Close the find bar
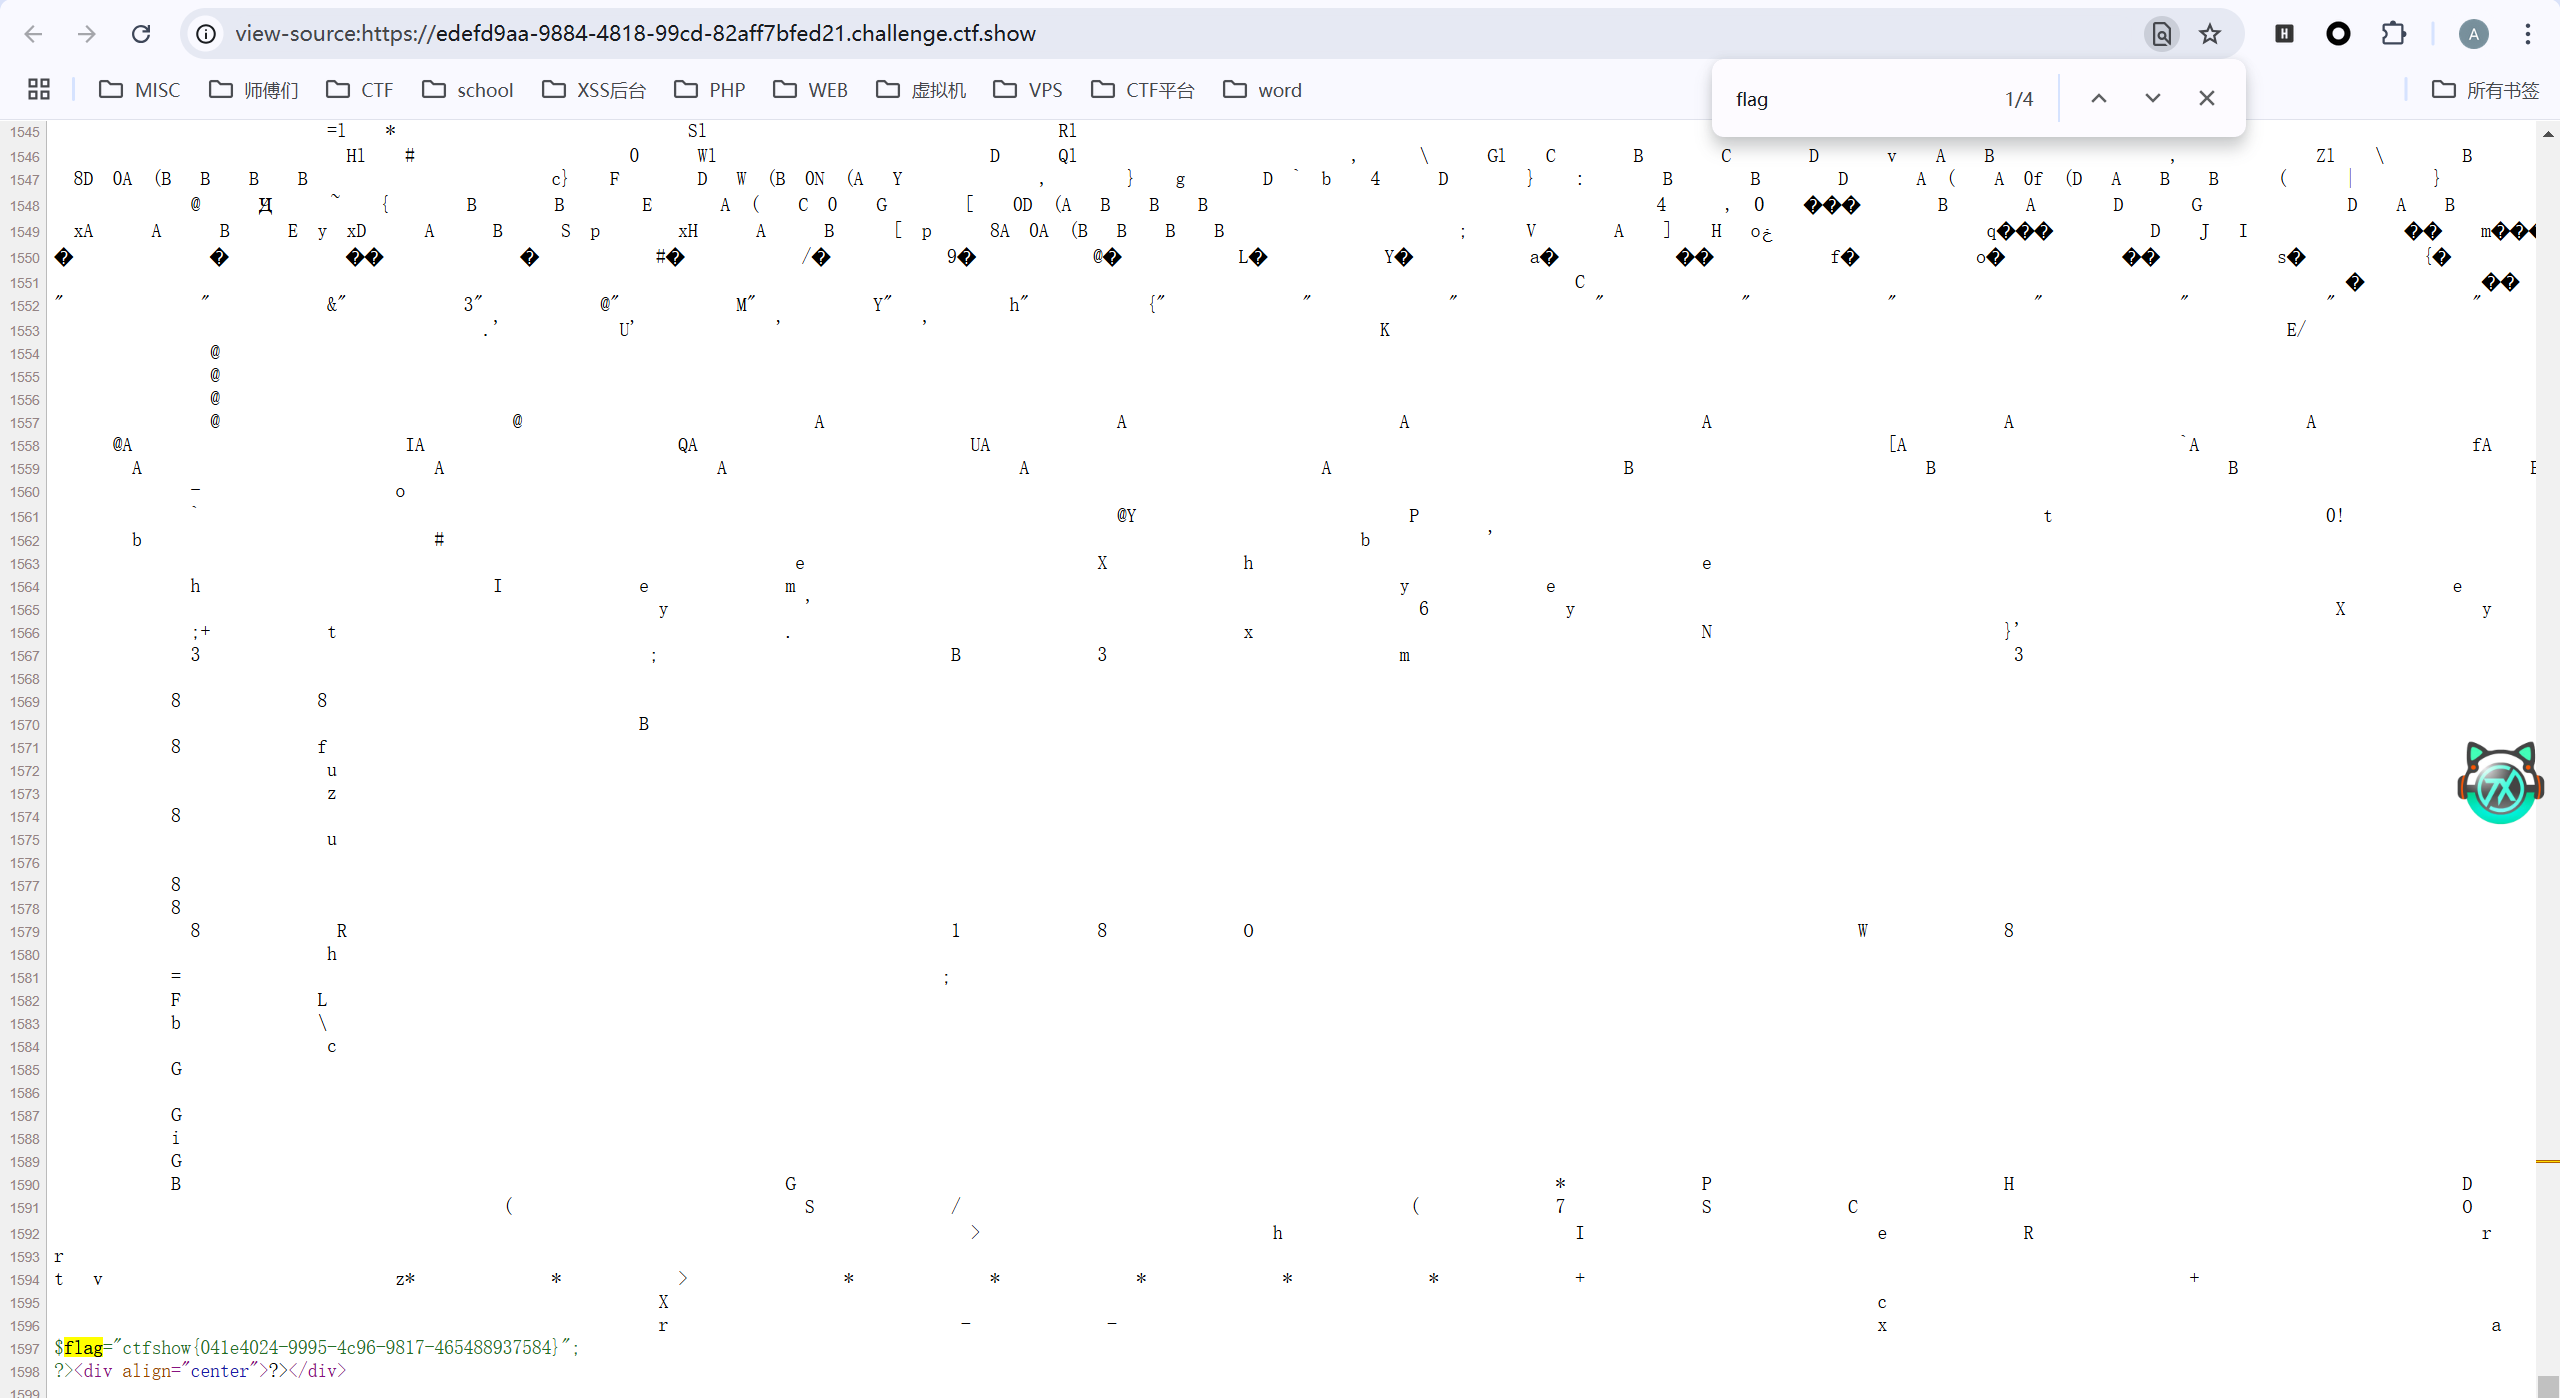 (2206, 98)
